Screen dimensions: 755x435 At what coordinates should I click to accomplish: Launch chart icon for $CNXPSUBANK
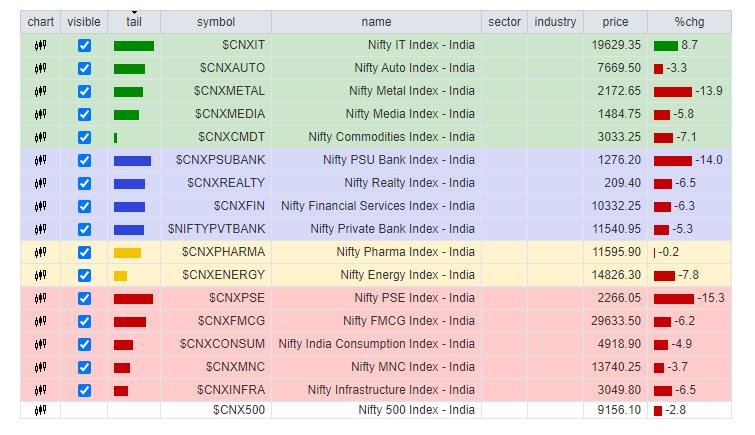(x=40, y=161)
